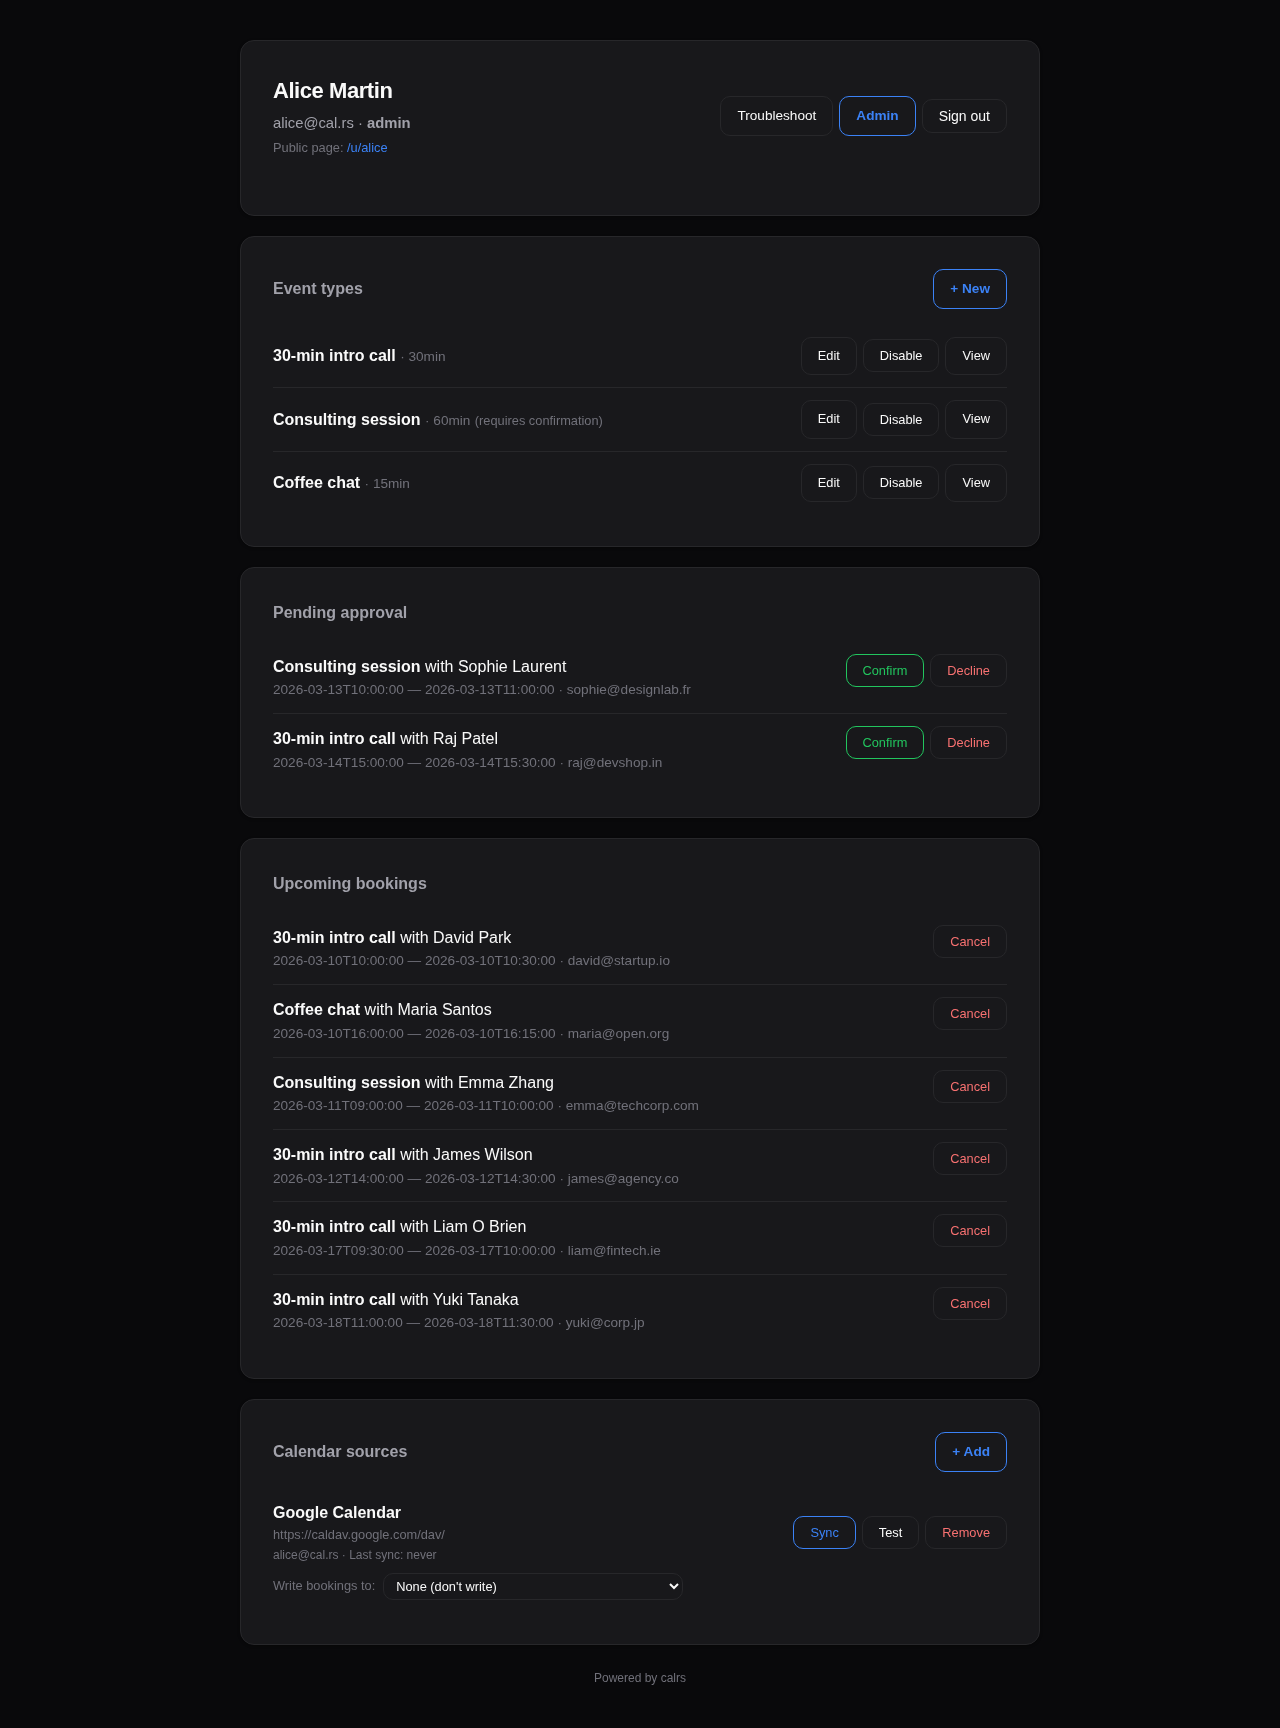
Task: Sync the Google Calendar source
Action: pos(824,1532)
